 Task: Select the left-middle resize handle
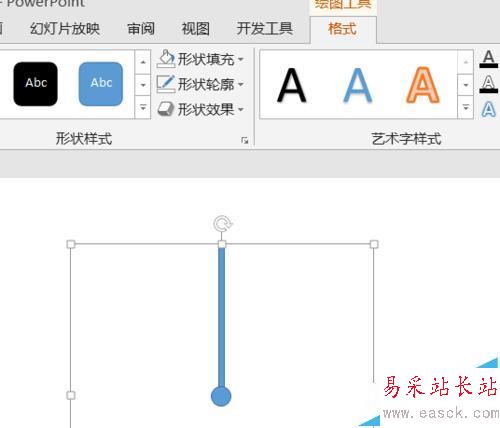pos(71,395)
